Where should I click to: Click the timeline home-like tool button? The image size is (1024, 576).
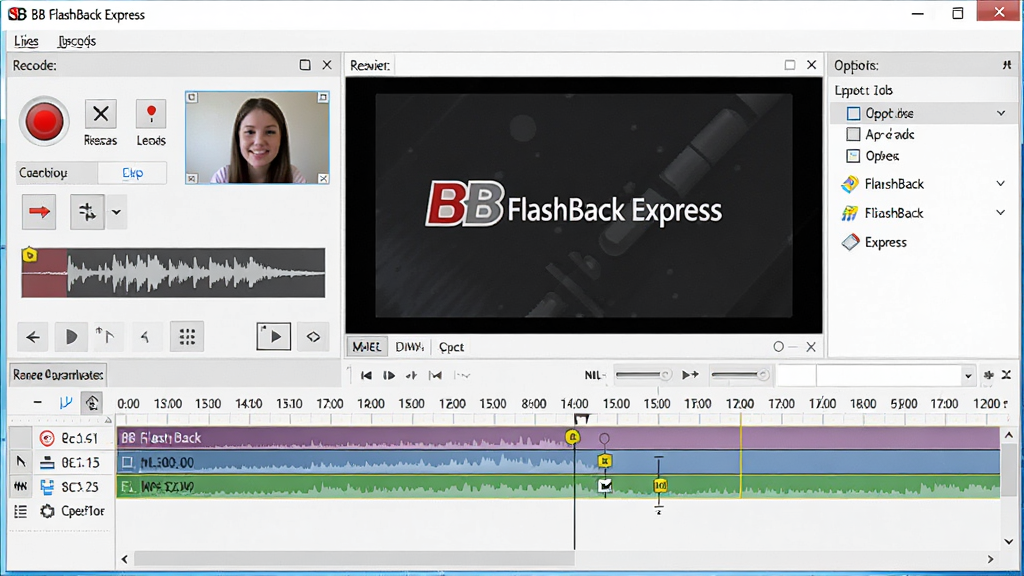click(92, 403)
